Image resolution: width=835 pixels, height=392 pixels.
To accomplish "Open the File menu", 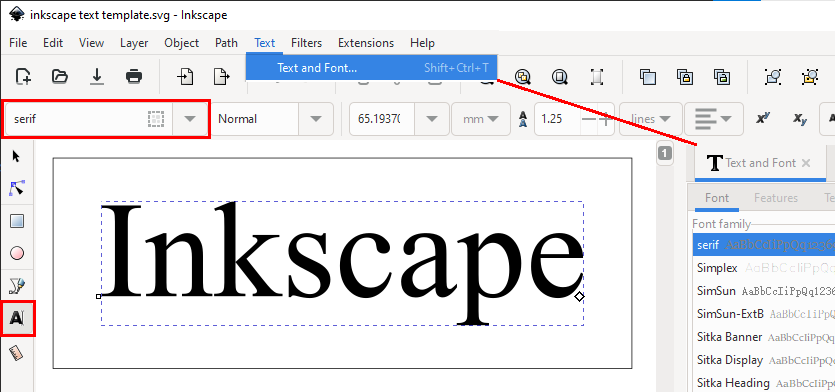I will coord(18,43).
